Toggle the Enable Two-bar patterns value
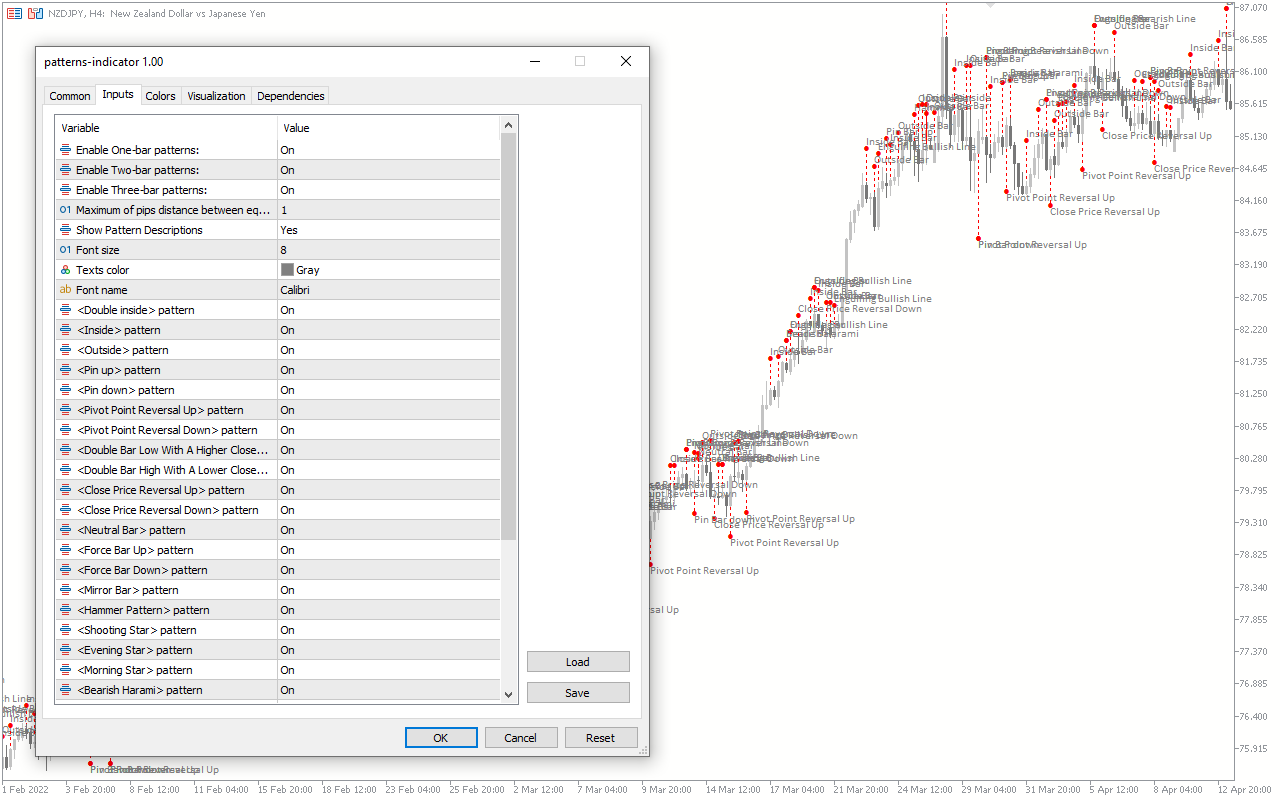The image size is (1280, 800). click(388, 170)
